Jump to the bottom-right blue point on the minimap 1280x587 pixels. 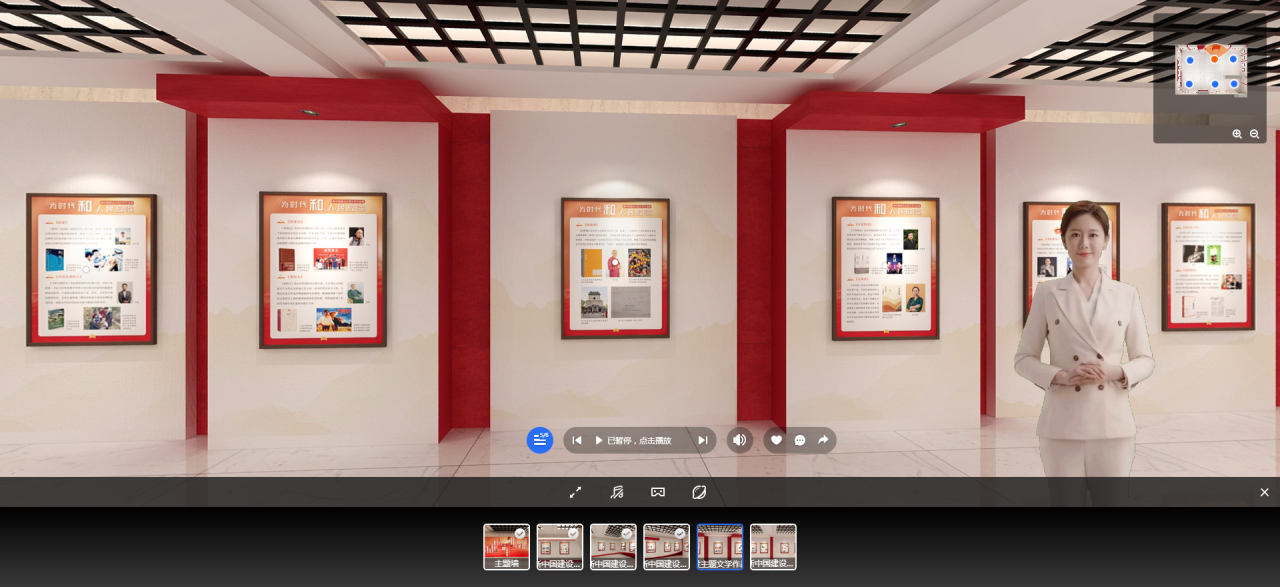tap(1235, 84)
